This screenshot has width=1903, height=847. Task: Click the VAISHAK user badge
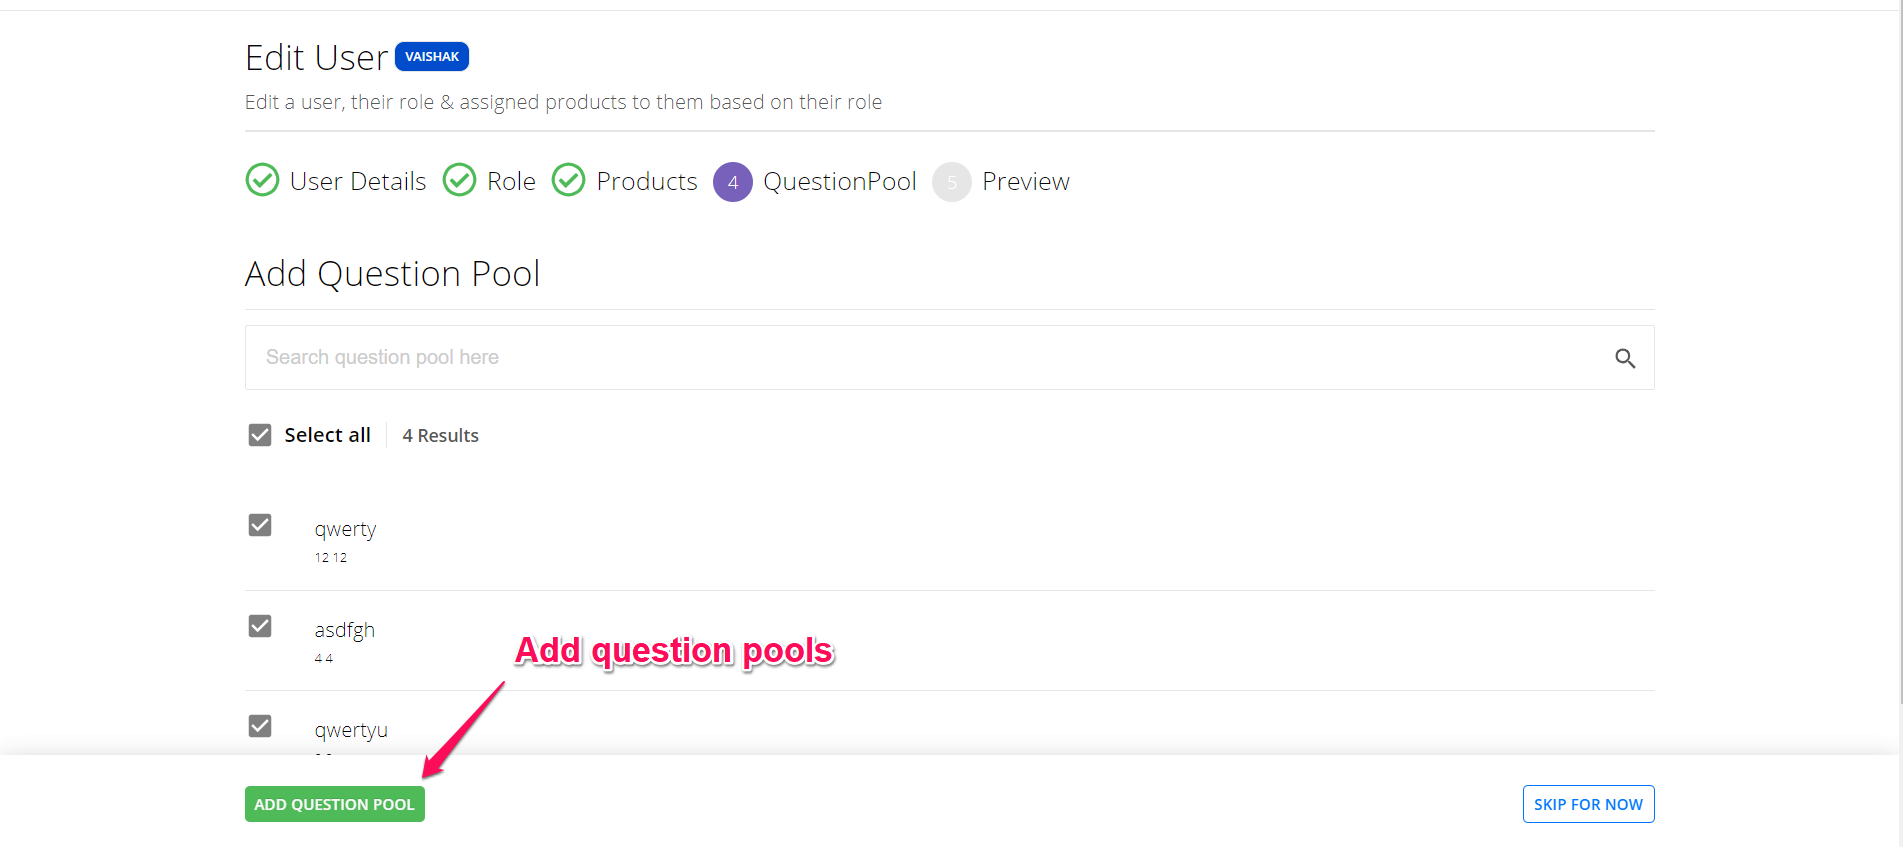click(432, 57)
